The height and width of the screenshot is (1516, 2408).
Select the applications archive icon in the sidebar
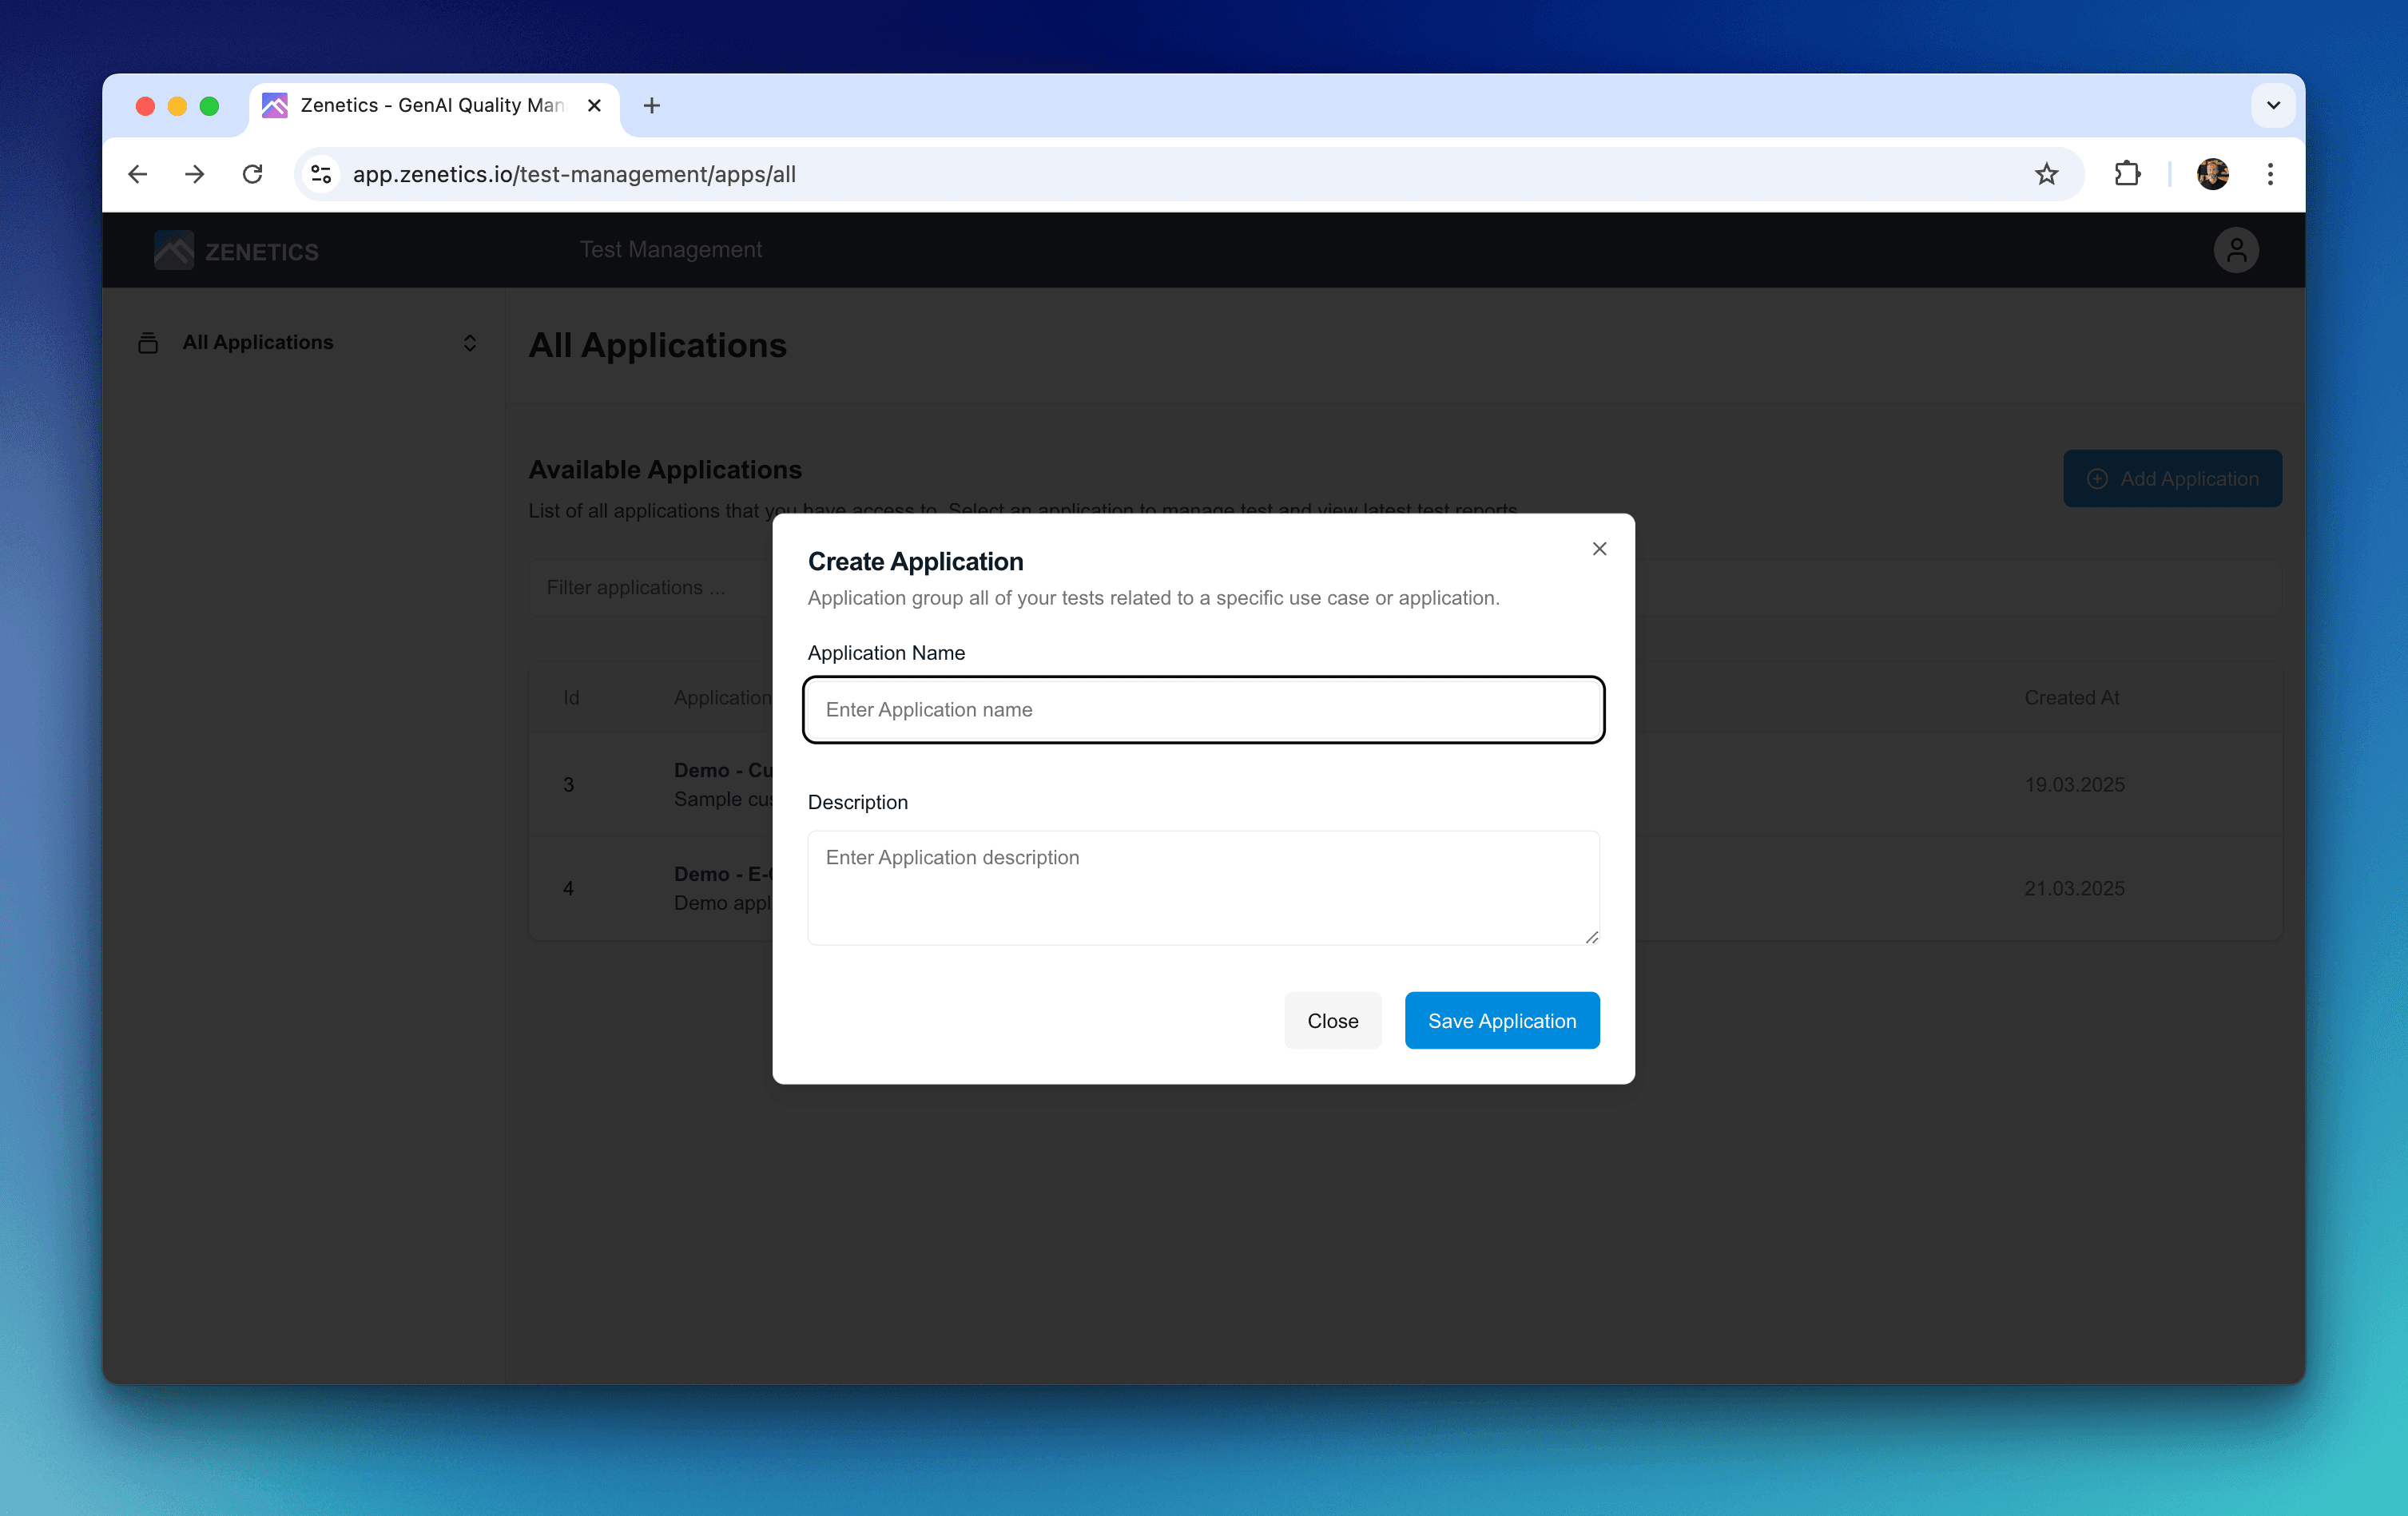click(x=147, y=342)
